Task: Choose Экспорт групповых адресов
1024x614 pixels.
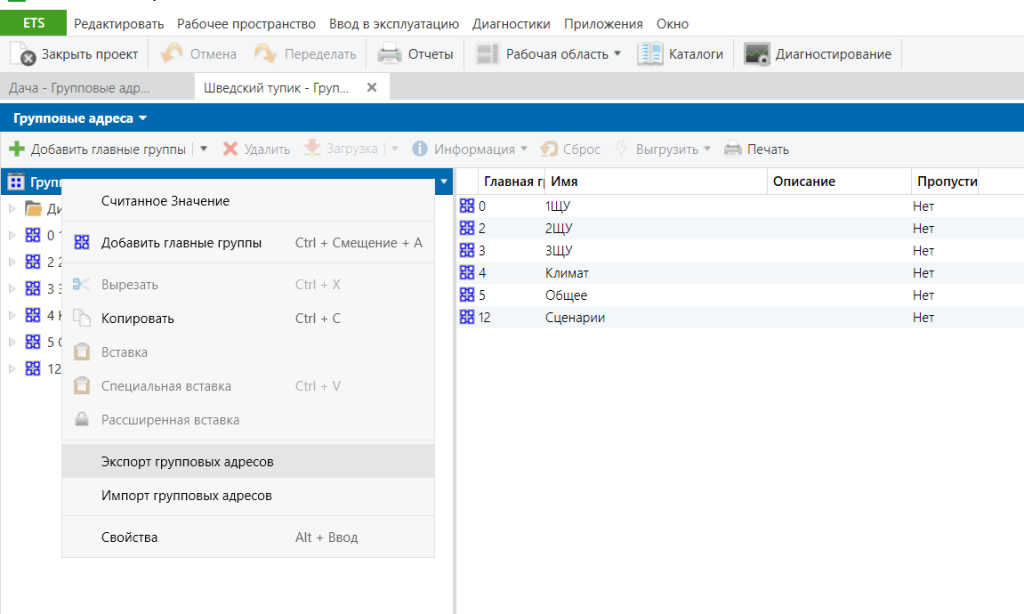Action: point(248,461)
